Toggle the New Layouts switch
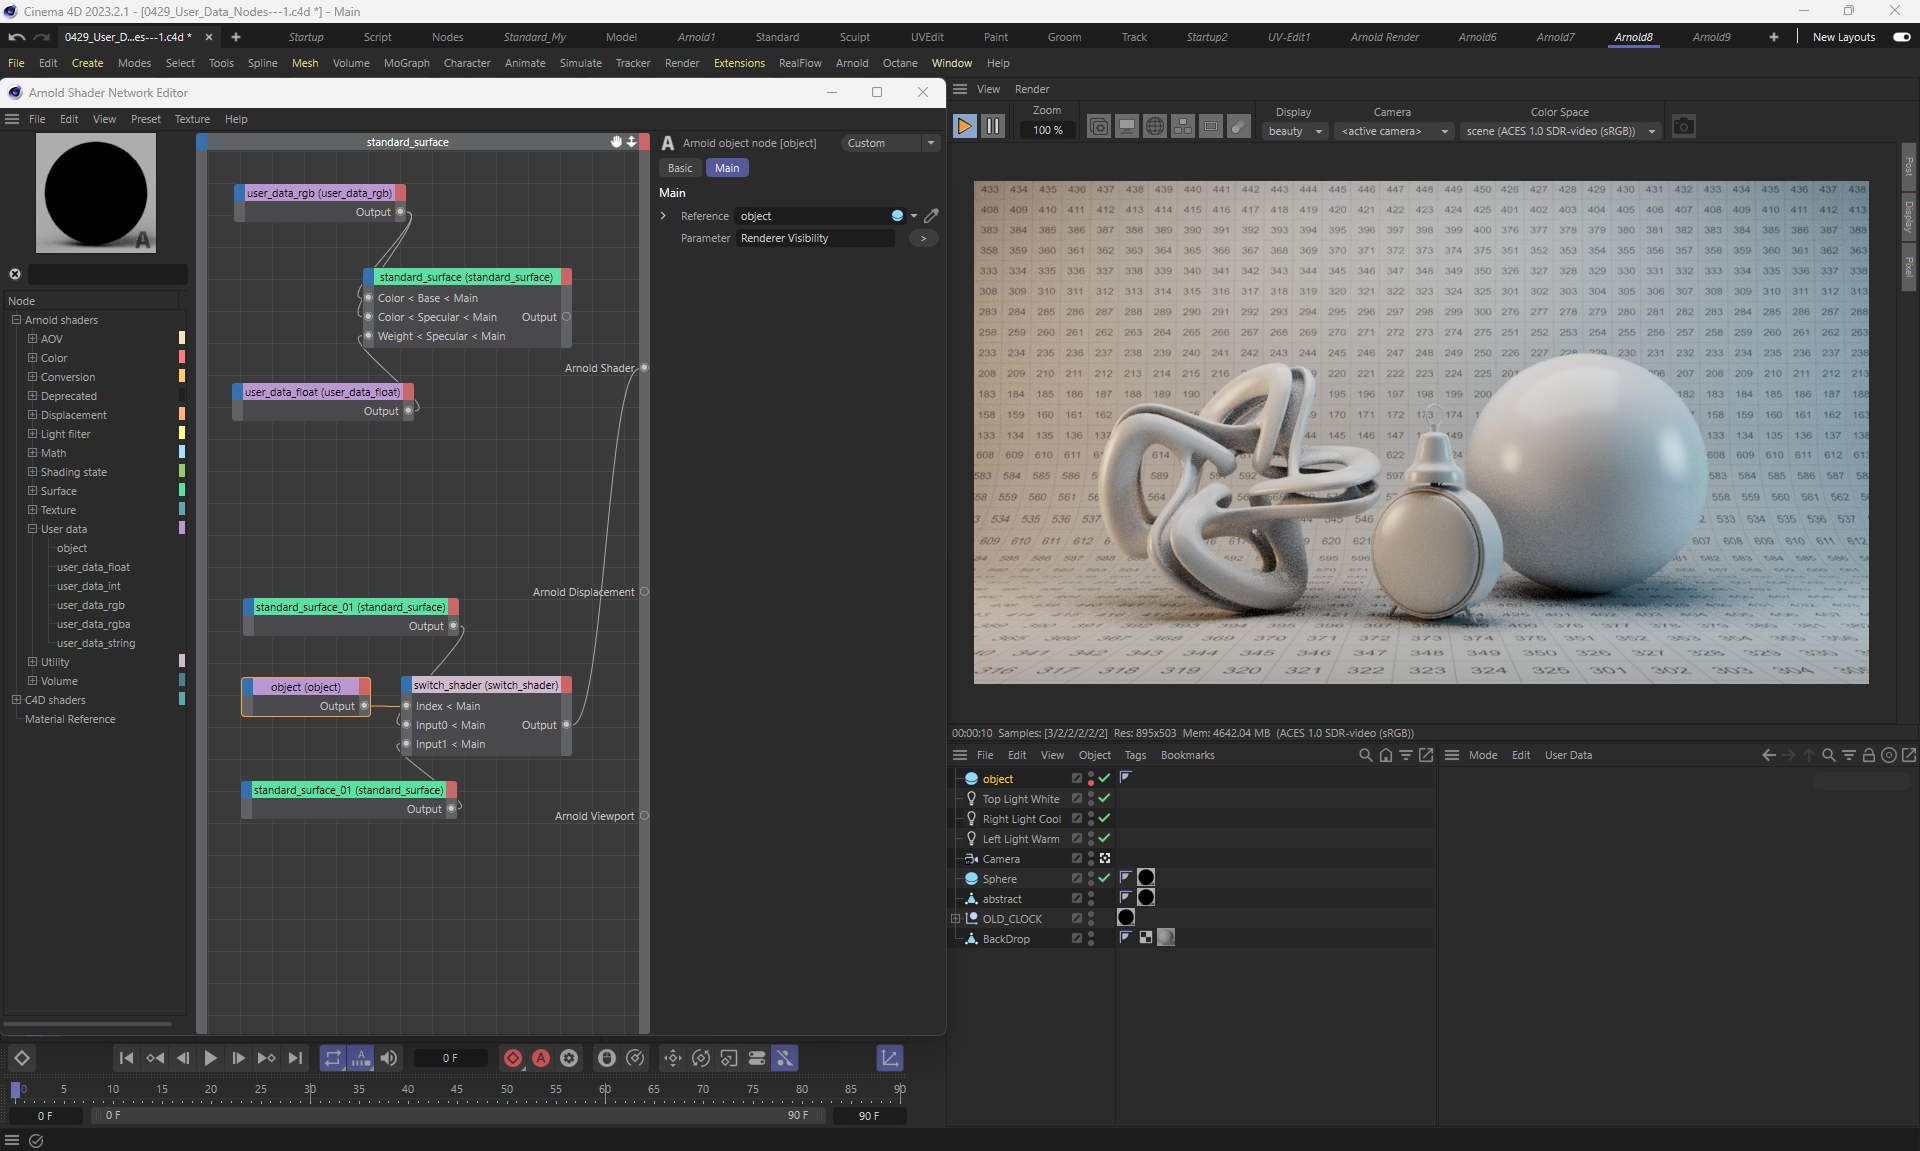1920x1151 pixels. click(1901, 37)
